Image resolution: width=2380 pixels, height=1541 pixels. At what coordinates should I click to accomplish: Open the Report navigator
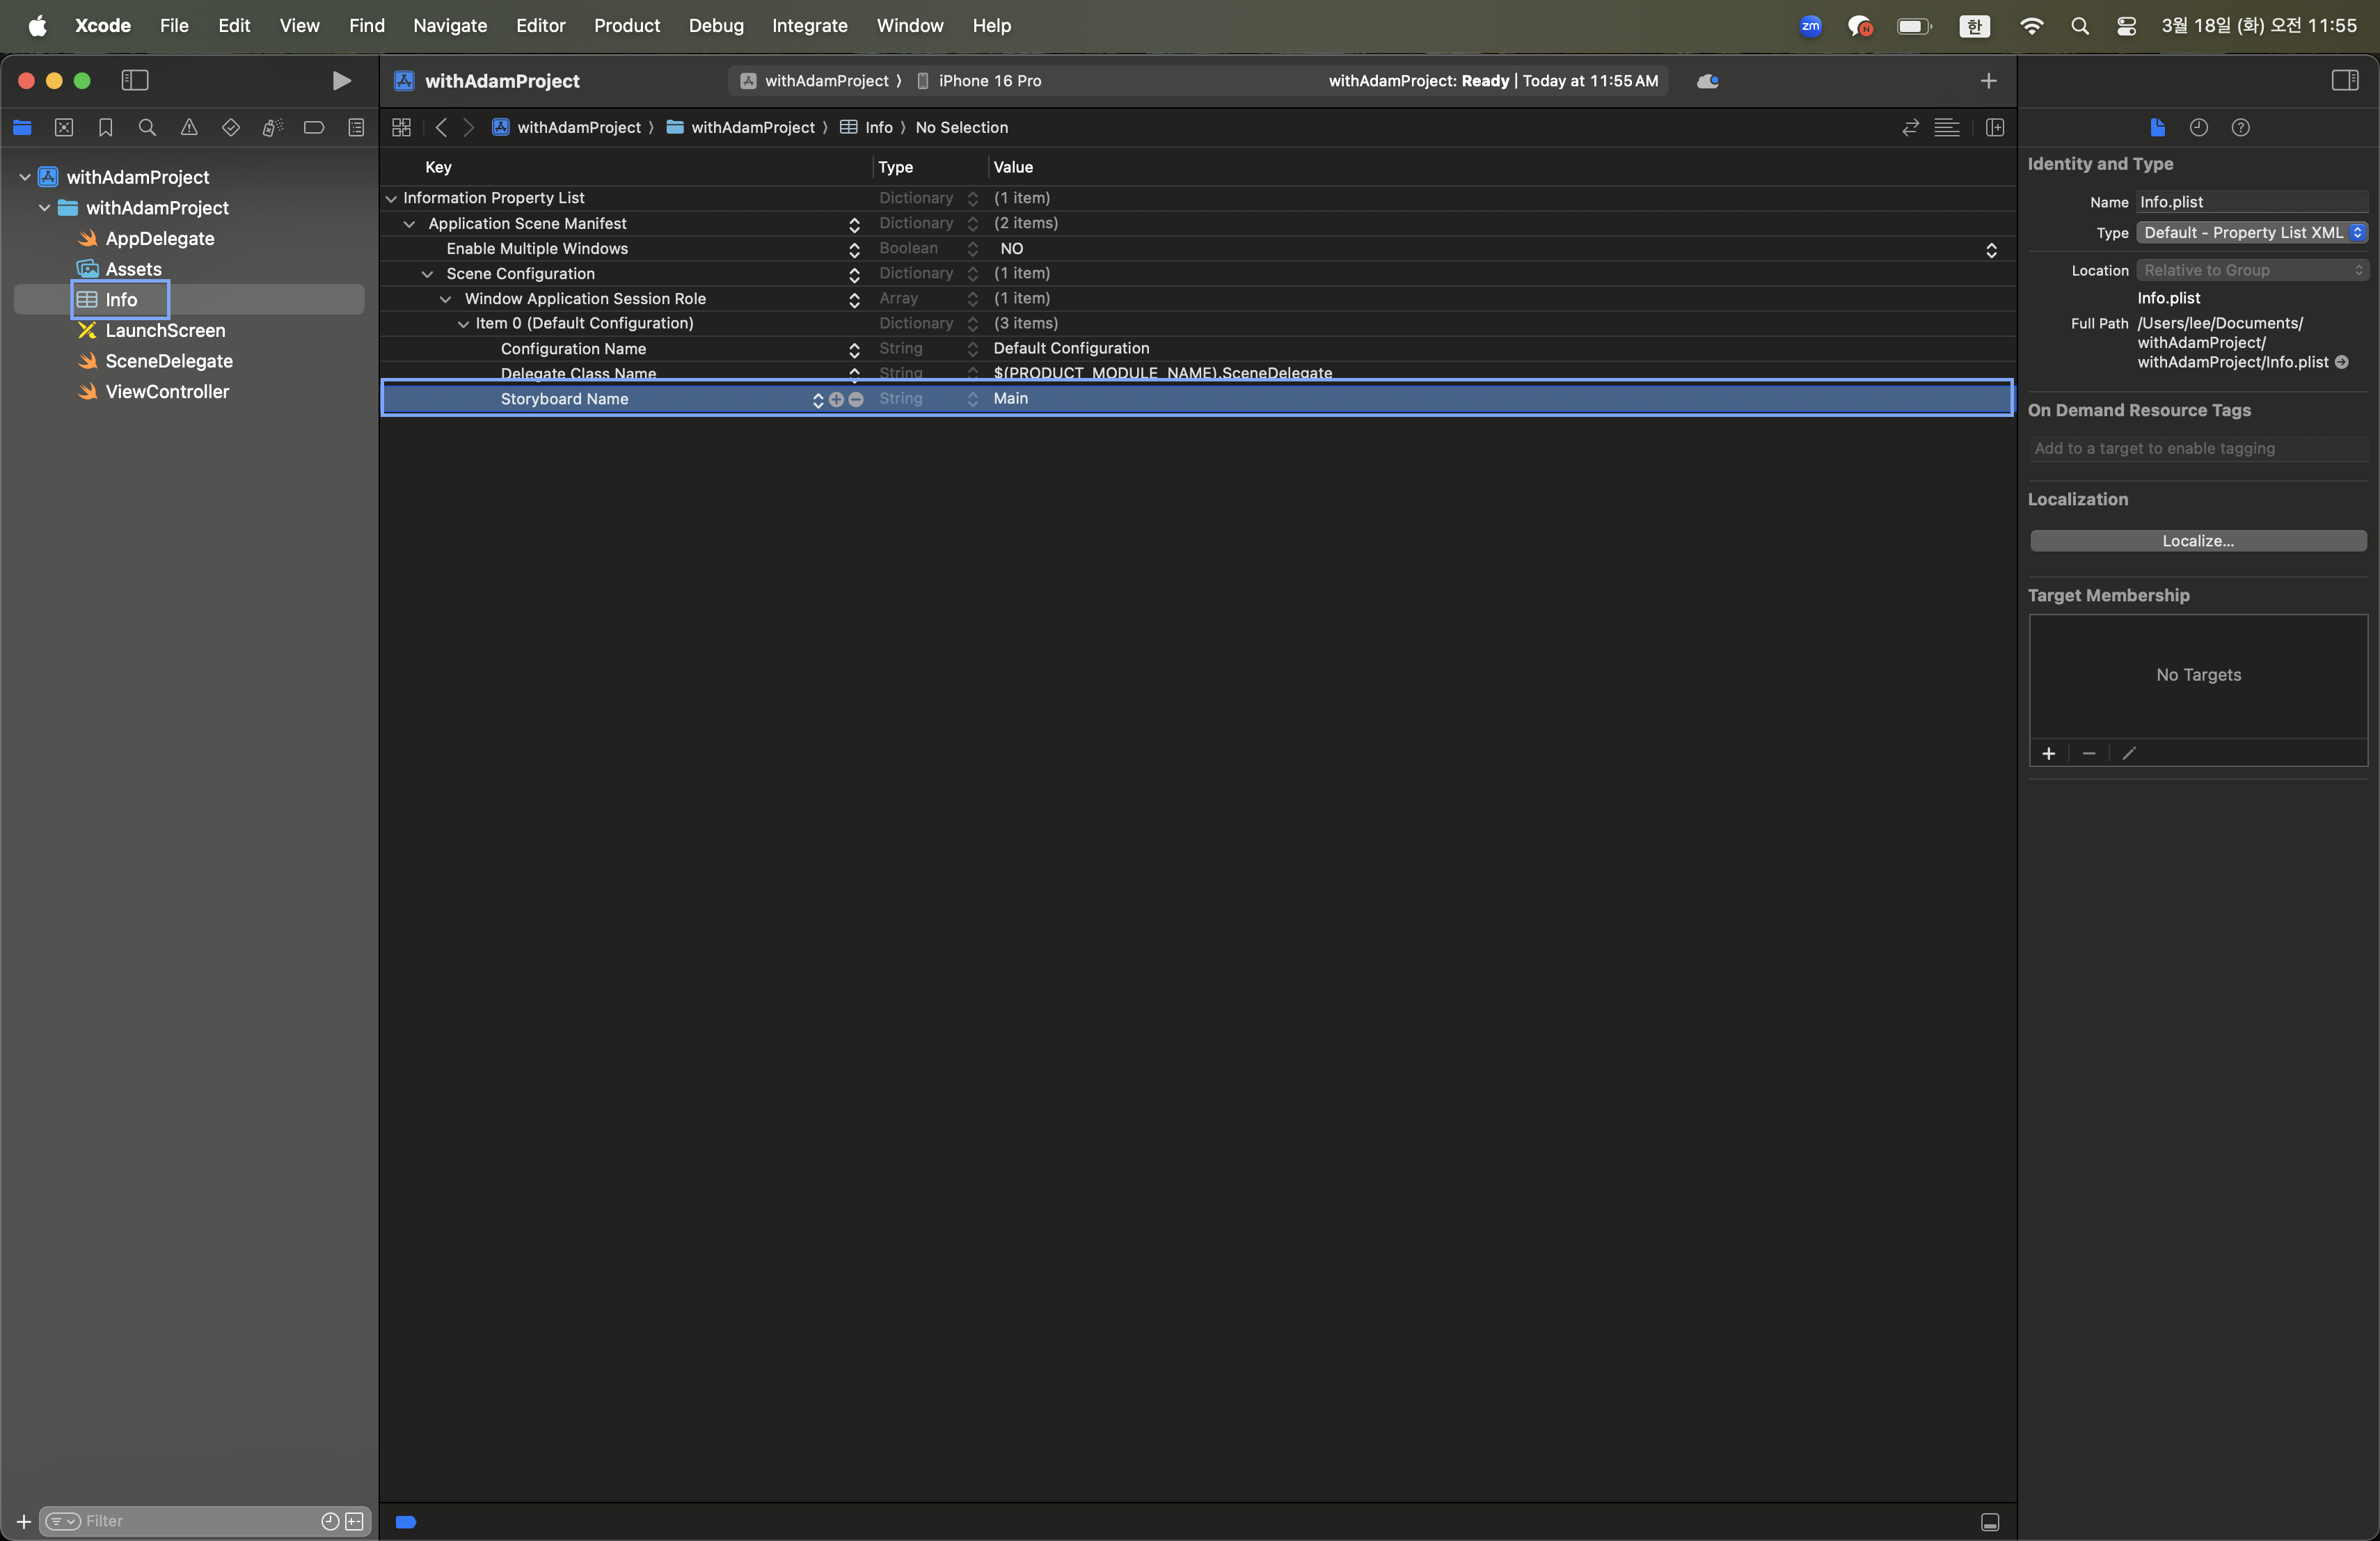(356, 127)
